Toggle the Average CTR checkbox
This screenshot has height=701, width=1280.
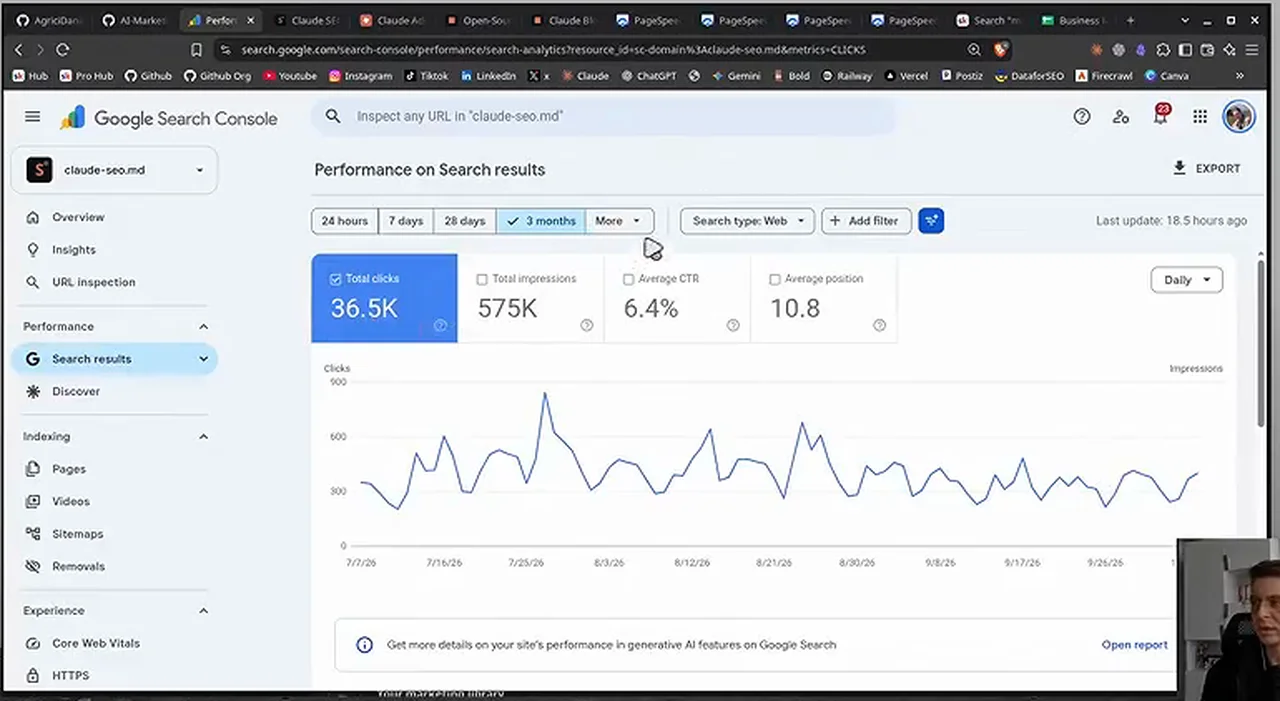coord(629,279)
